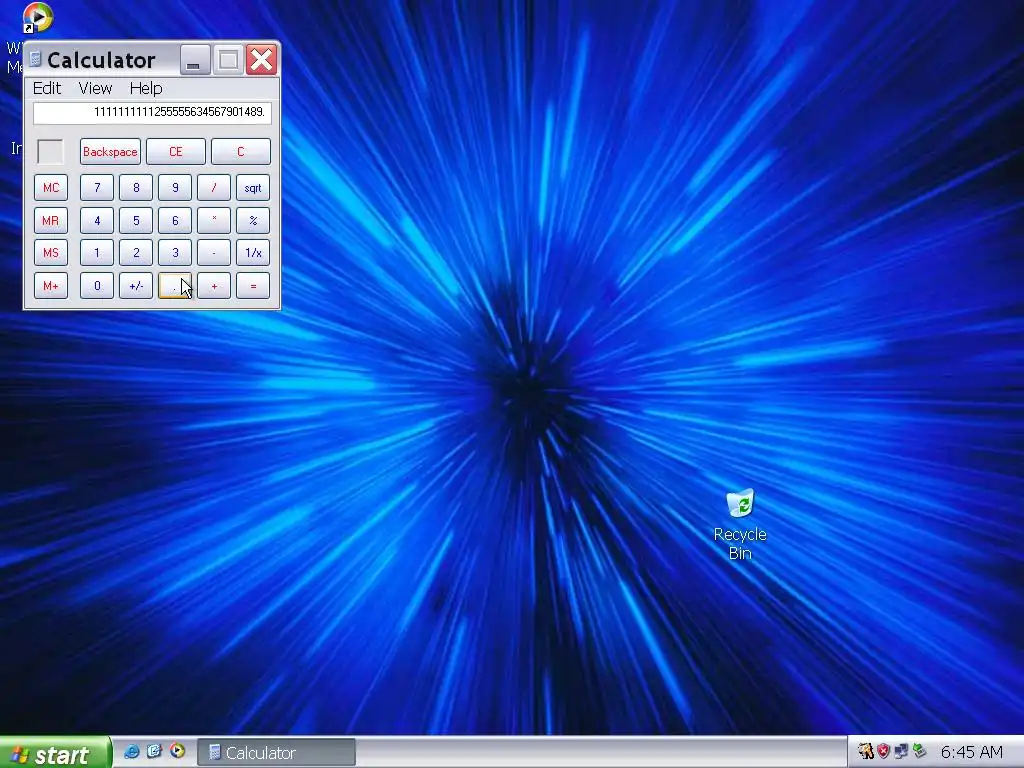
Task: Click digit 7 on calculator
Action: pos(97,188)
